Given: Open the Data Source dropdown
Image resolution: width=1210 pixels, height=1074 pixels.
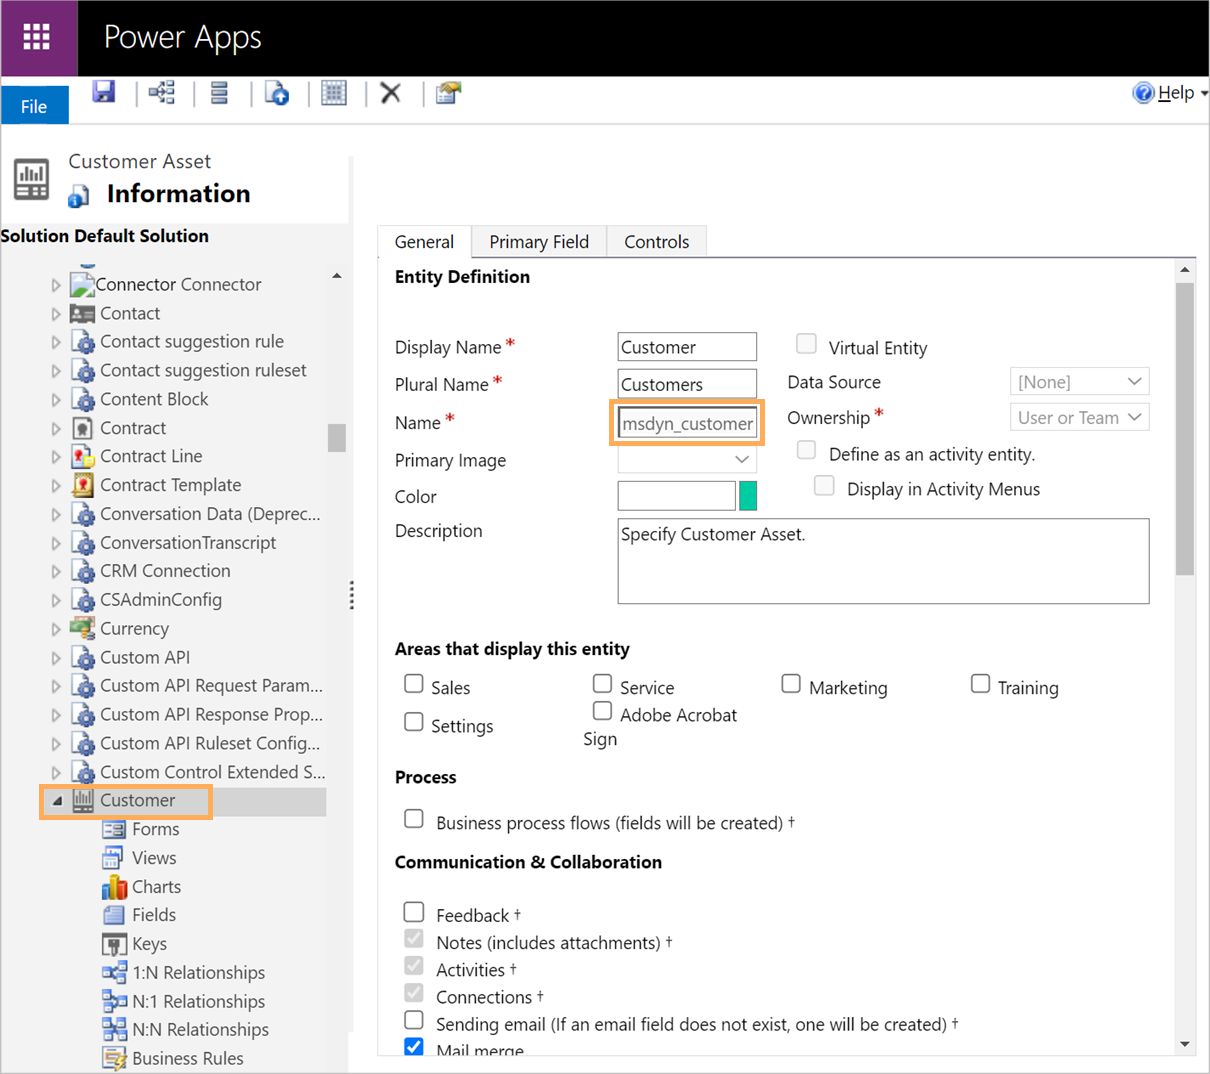Looking at the screenshot, I should point(1079,382).
